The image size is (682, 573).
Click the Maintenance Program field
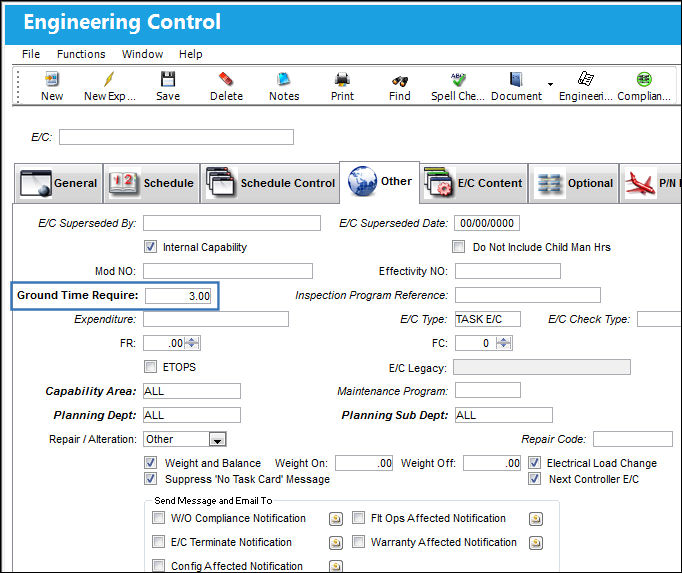pyautogui.click(x=488, y=390)
